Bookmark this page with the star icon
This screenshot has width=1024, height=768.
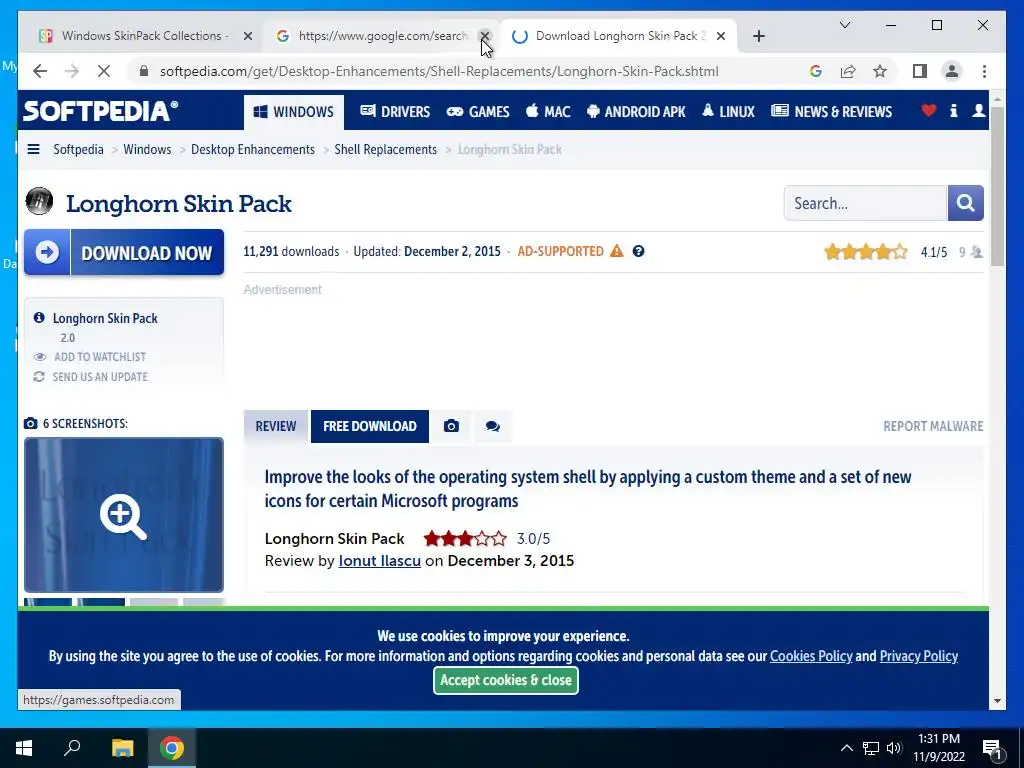tap(880, 71)
